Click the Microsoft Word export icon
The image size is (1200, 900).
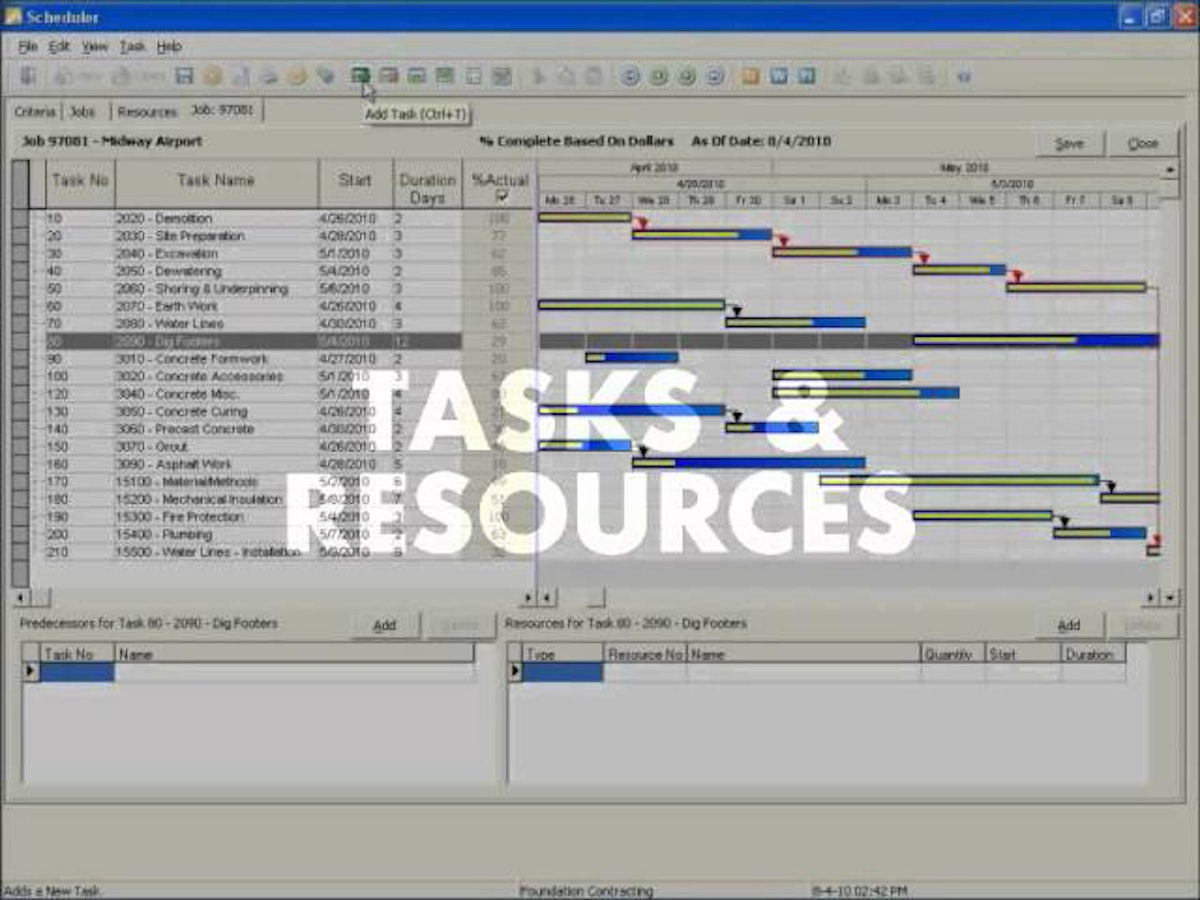(777, 75)
